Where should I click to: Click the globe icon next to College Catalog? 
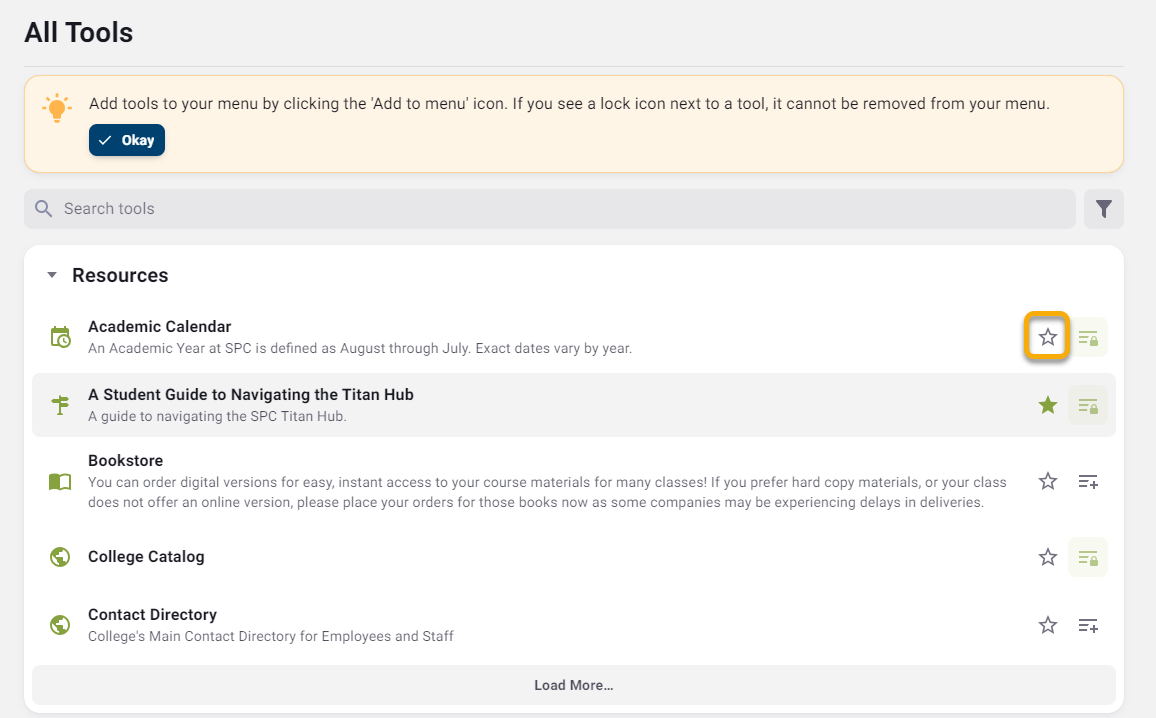coord(60,556)
